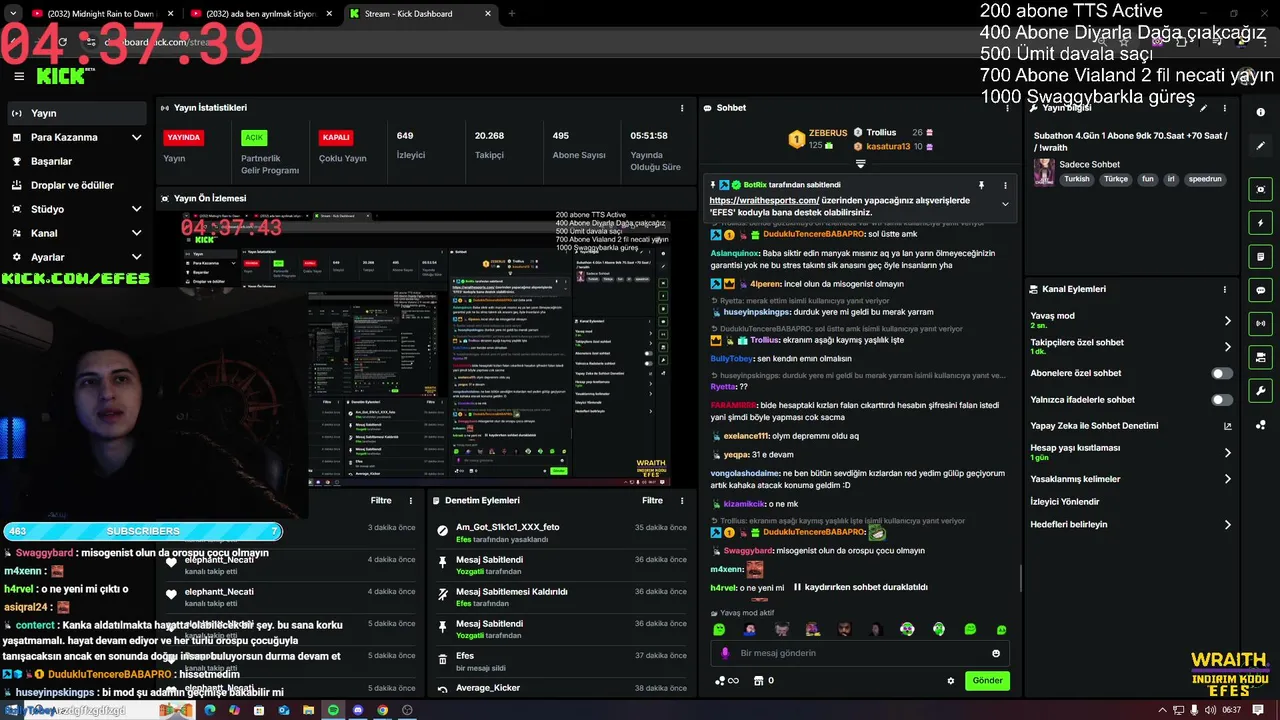Open Takipçilere özel sohbet settings chevron
The image size is (1280, 720).
click(1228, 347)
